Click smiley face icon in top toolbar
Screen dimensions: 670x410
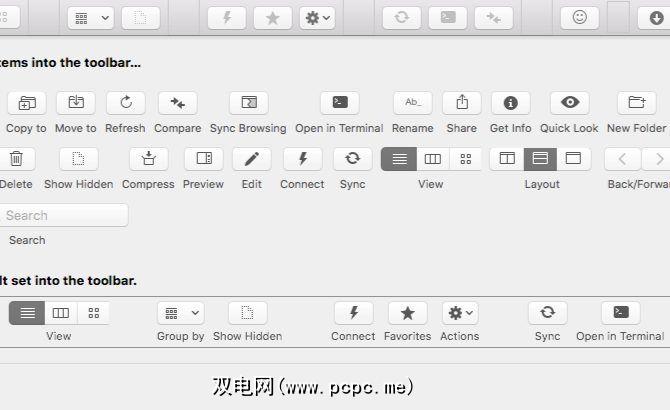coord(580,18)
